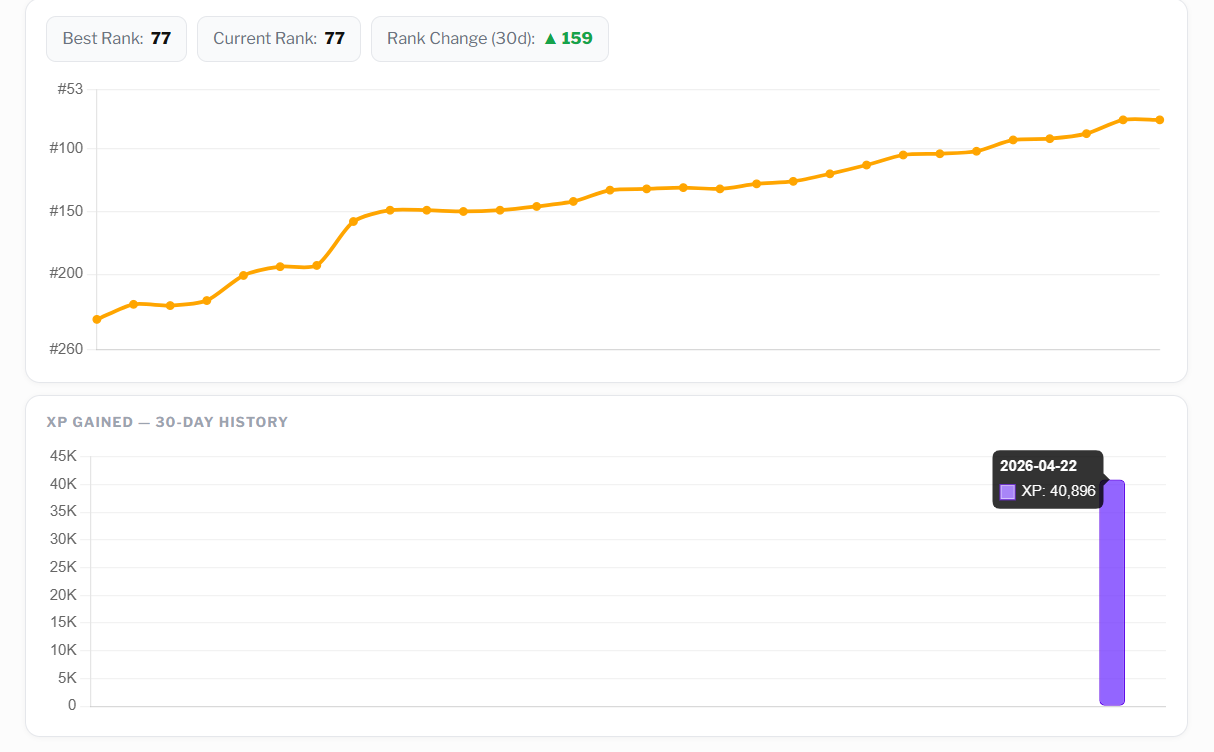Click the Rank Change (30d) stat chip

point(489,39)
